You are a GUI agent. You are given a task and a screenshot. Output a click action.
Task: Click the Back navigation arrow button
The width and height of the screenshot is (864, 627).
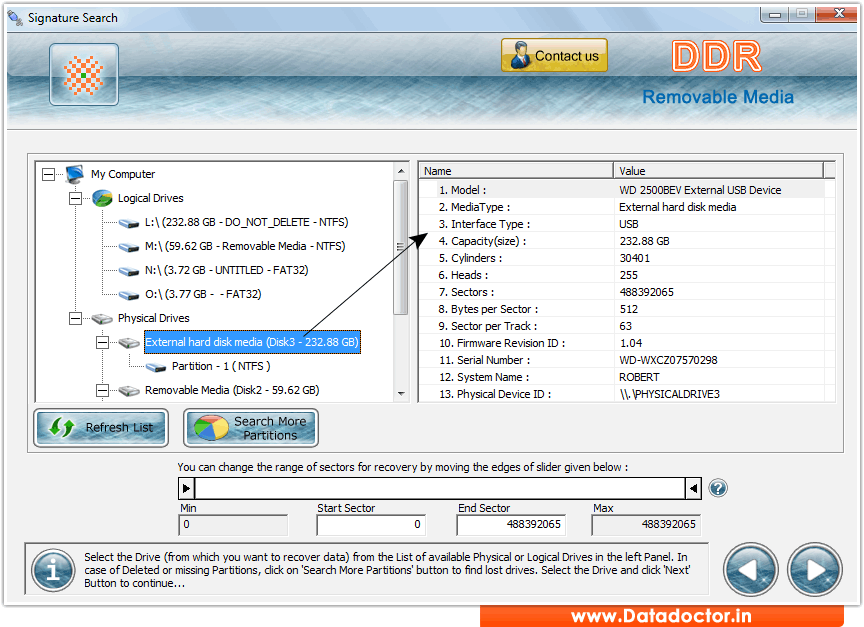pyautogui.click(x=751, y=569)
